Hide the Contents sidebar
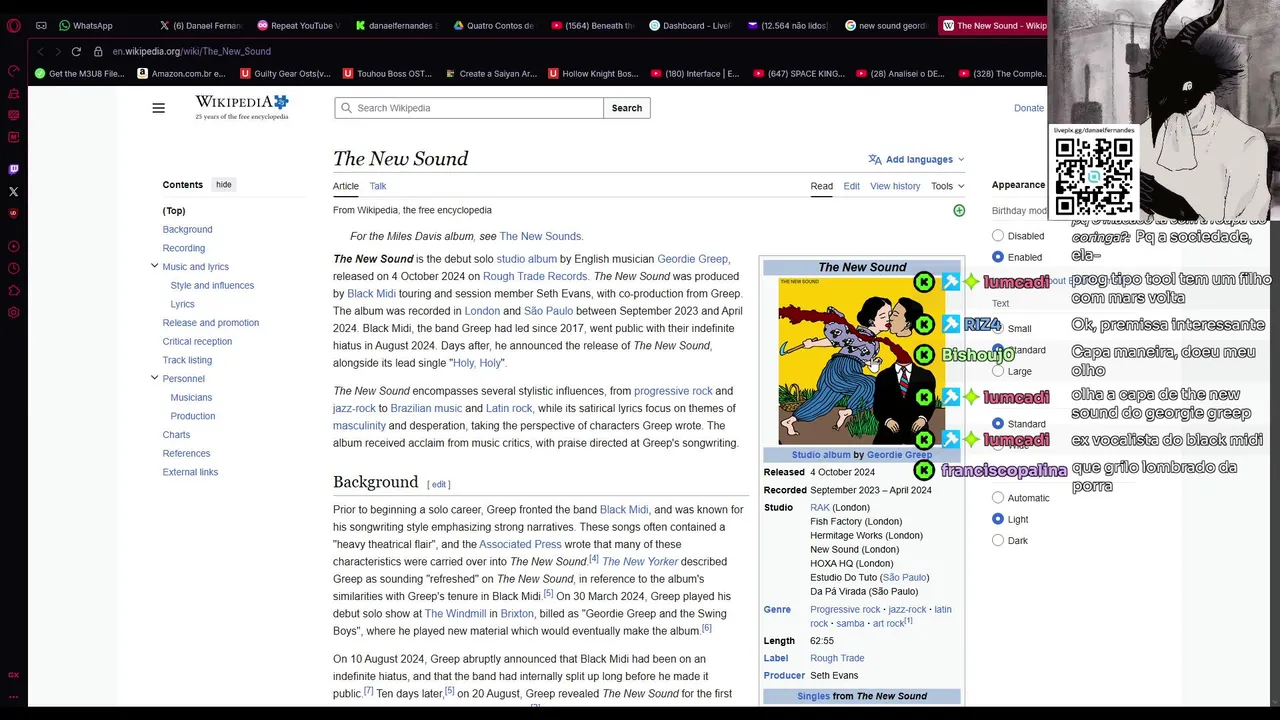 pos(224,185)
